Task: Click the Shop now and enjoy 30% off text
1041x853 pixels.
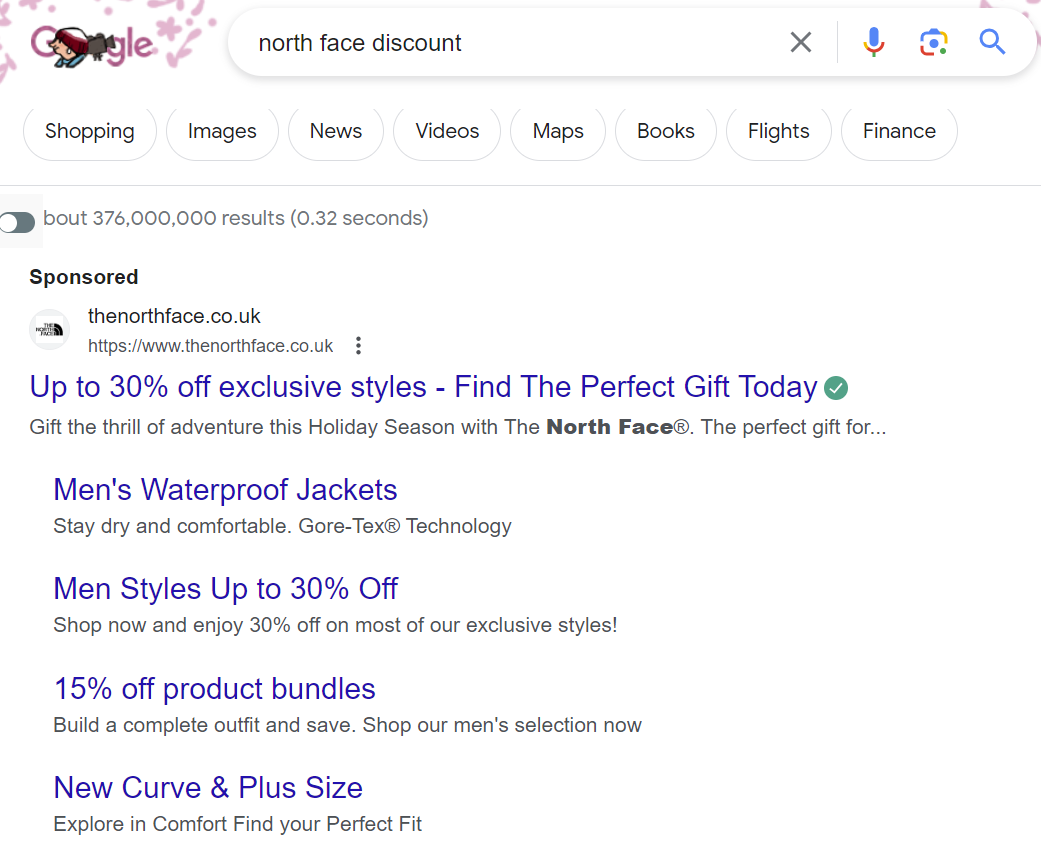Action: [335, 625]
